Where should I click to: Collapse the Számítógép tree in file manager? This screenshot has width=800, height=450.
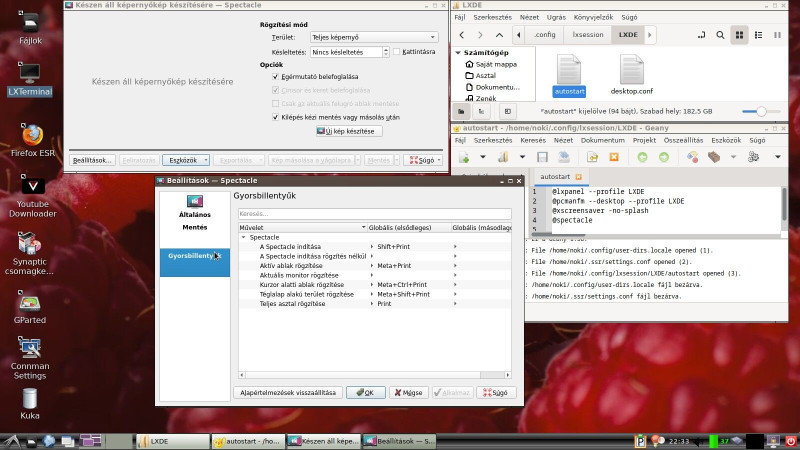(x=458, y=53)
